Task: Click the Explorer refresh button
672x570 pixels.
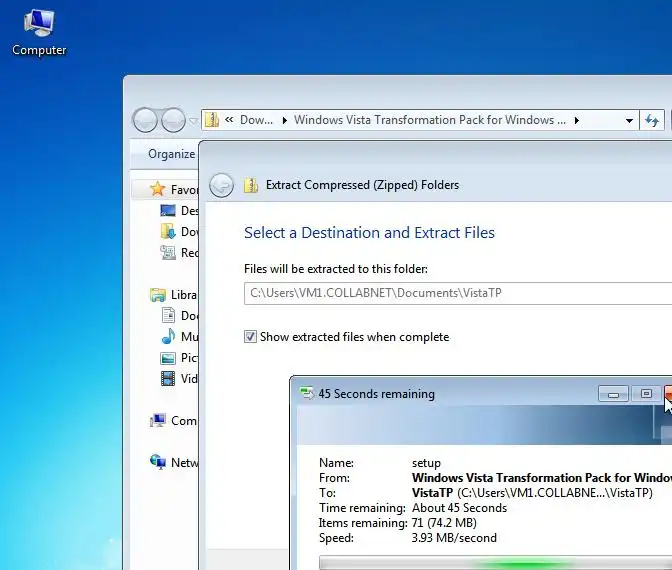Action: pos(652,120)
